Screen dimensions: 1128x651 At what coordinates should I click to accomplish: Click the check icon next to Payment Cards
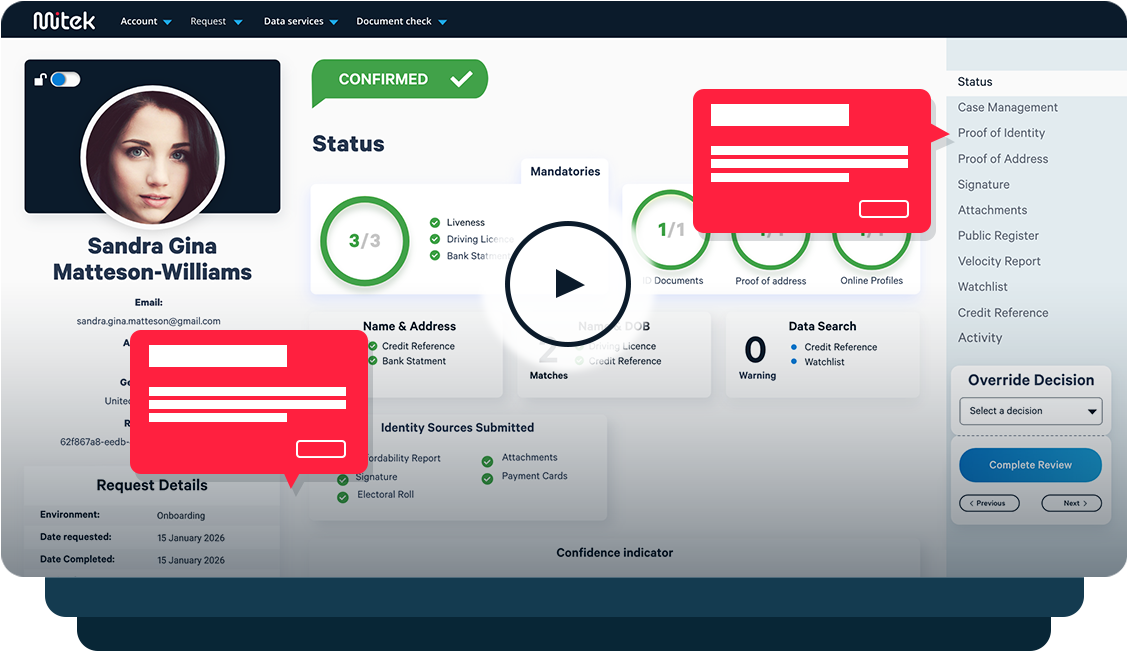[487, 478]
